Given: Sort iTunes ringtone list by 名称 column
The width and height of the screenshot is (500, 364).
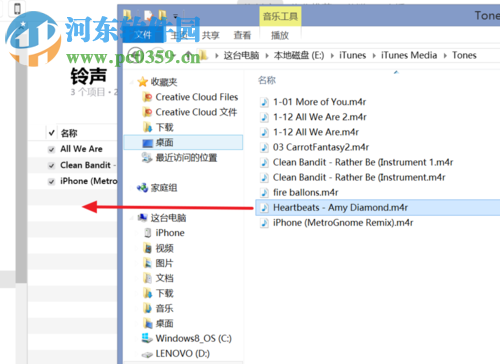Looking at the screenshot, I should (69, 133).
